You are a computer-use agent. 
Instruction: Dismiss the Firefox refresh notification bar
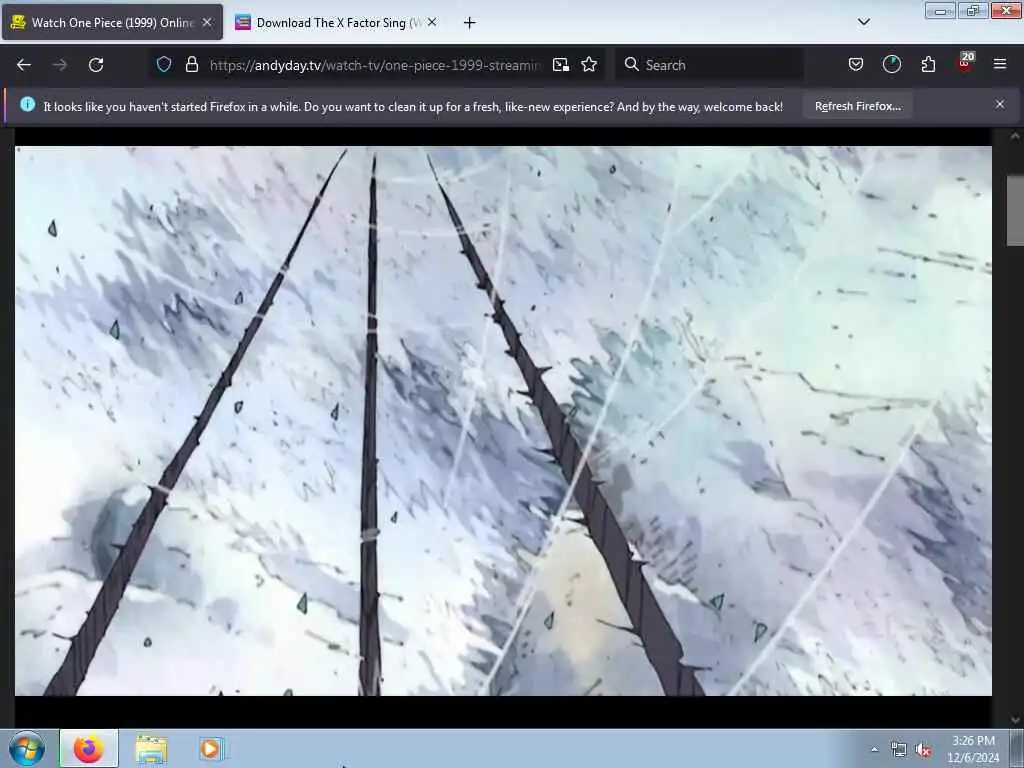[x=1000, y=104]
